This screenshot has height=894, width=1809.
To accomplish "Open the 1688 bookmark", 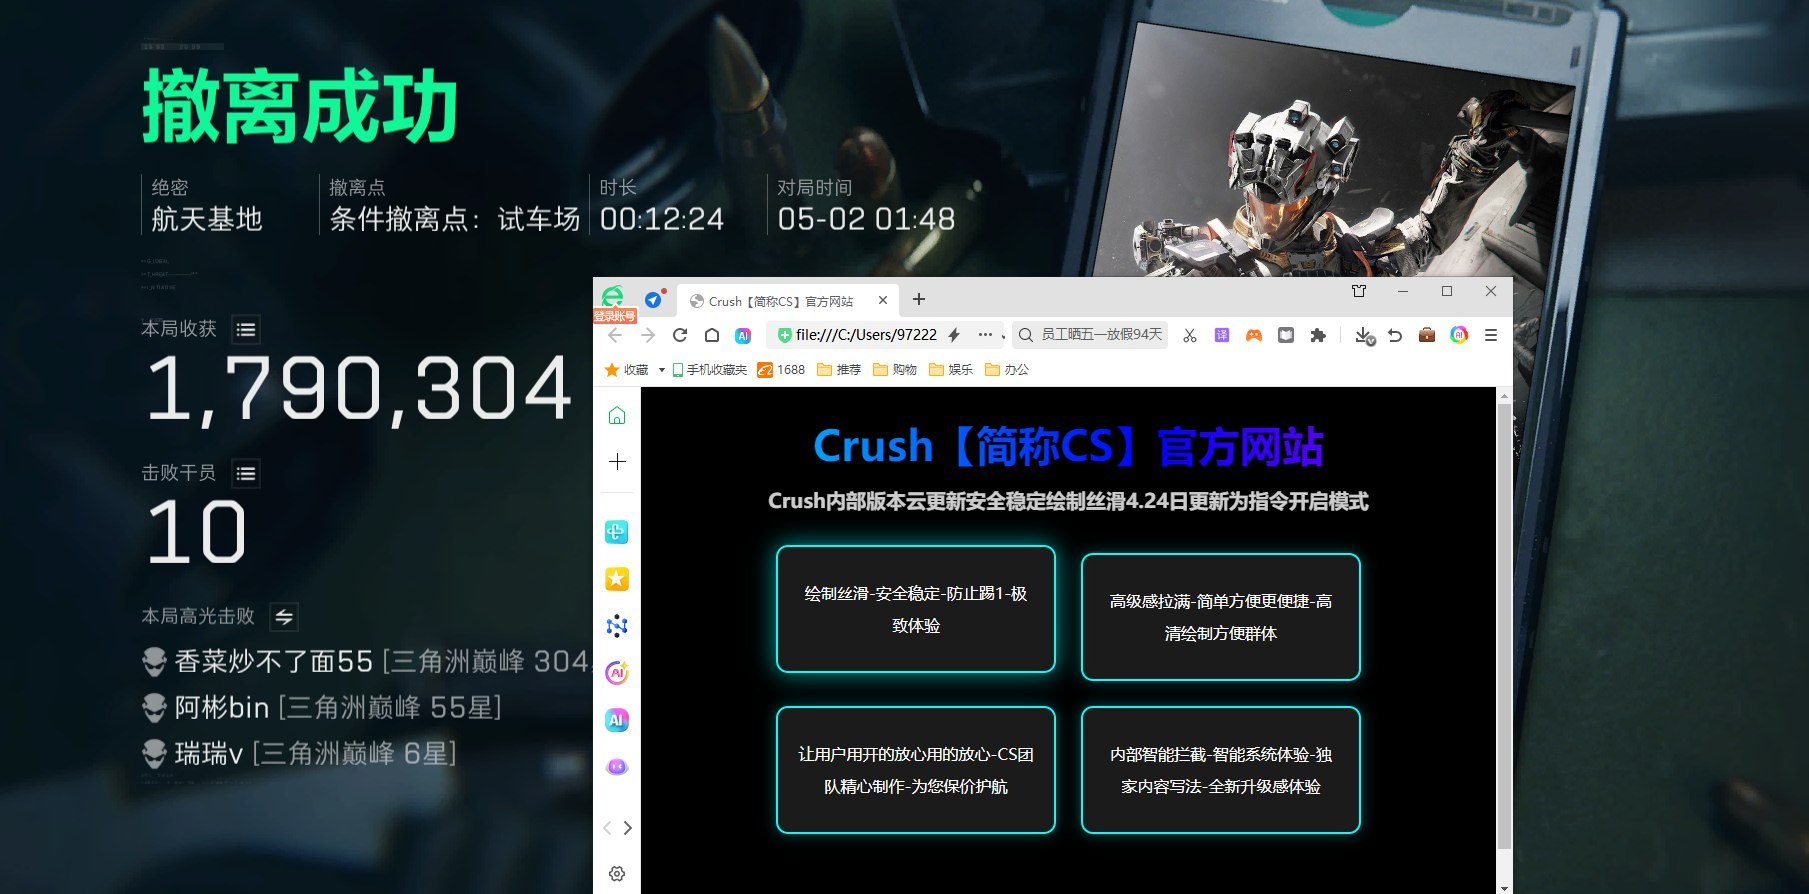I will pyautogui.click(x=781, y=370).
